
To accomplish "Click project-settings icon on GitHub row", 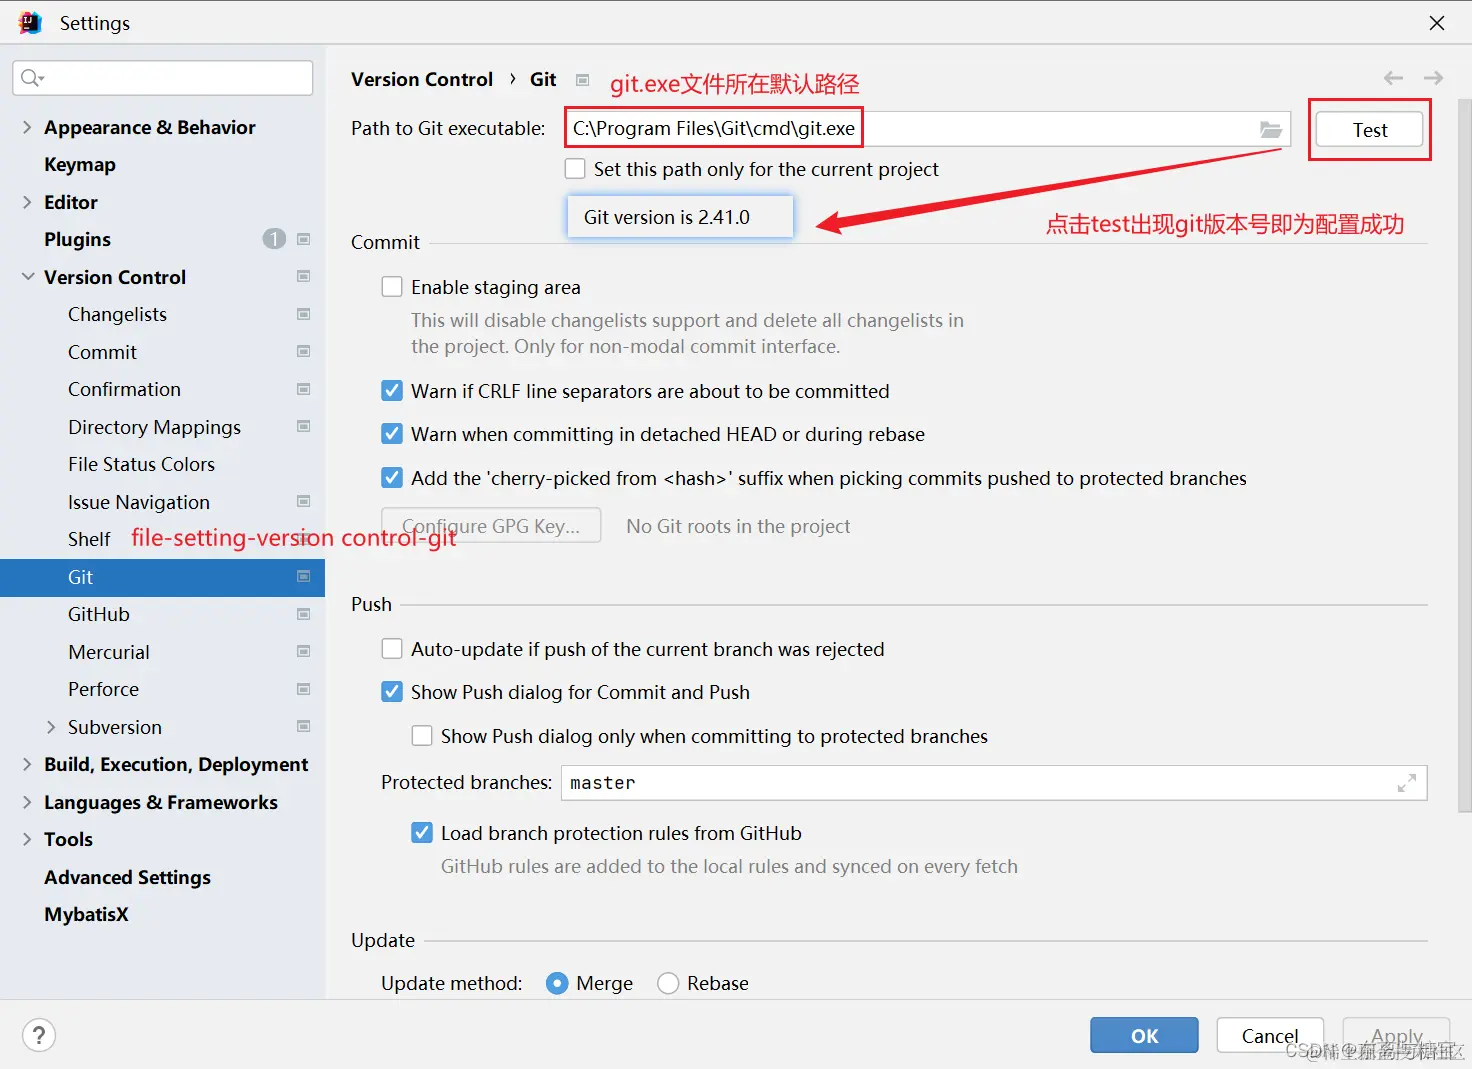I will tap(304, 614).
